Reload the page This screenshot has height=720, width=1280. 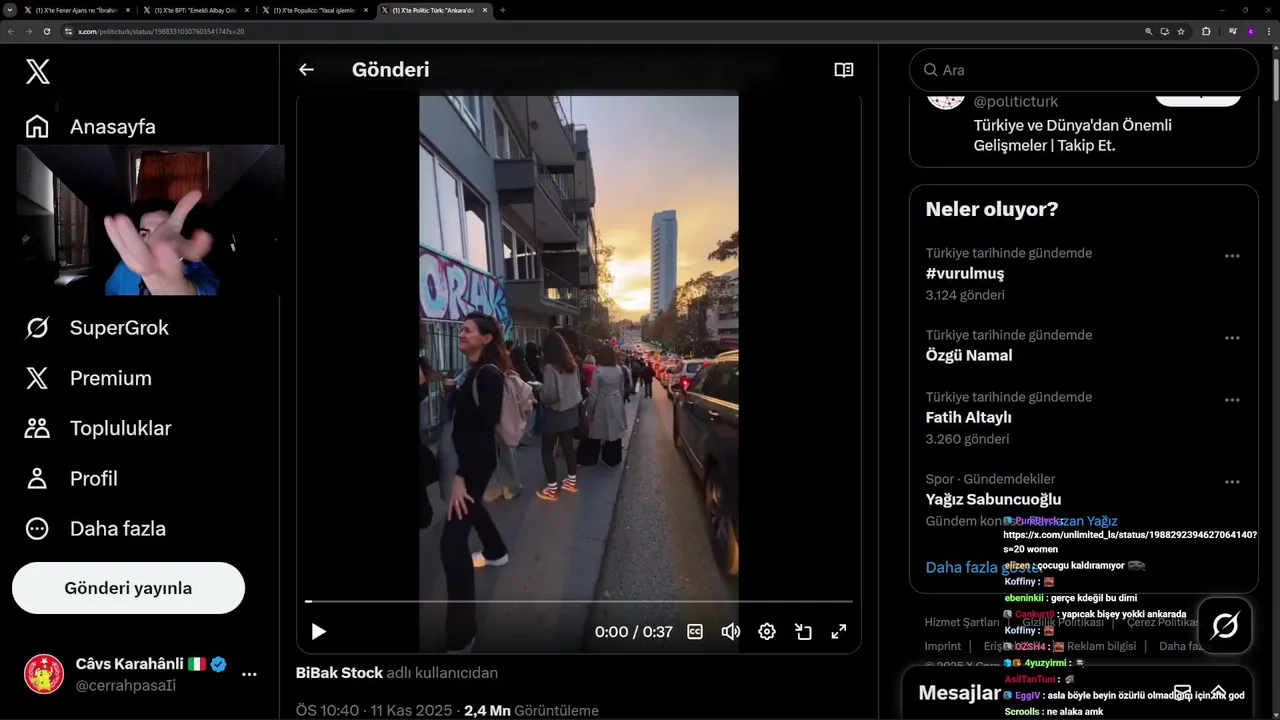pos(47,31)
